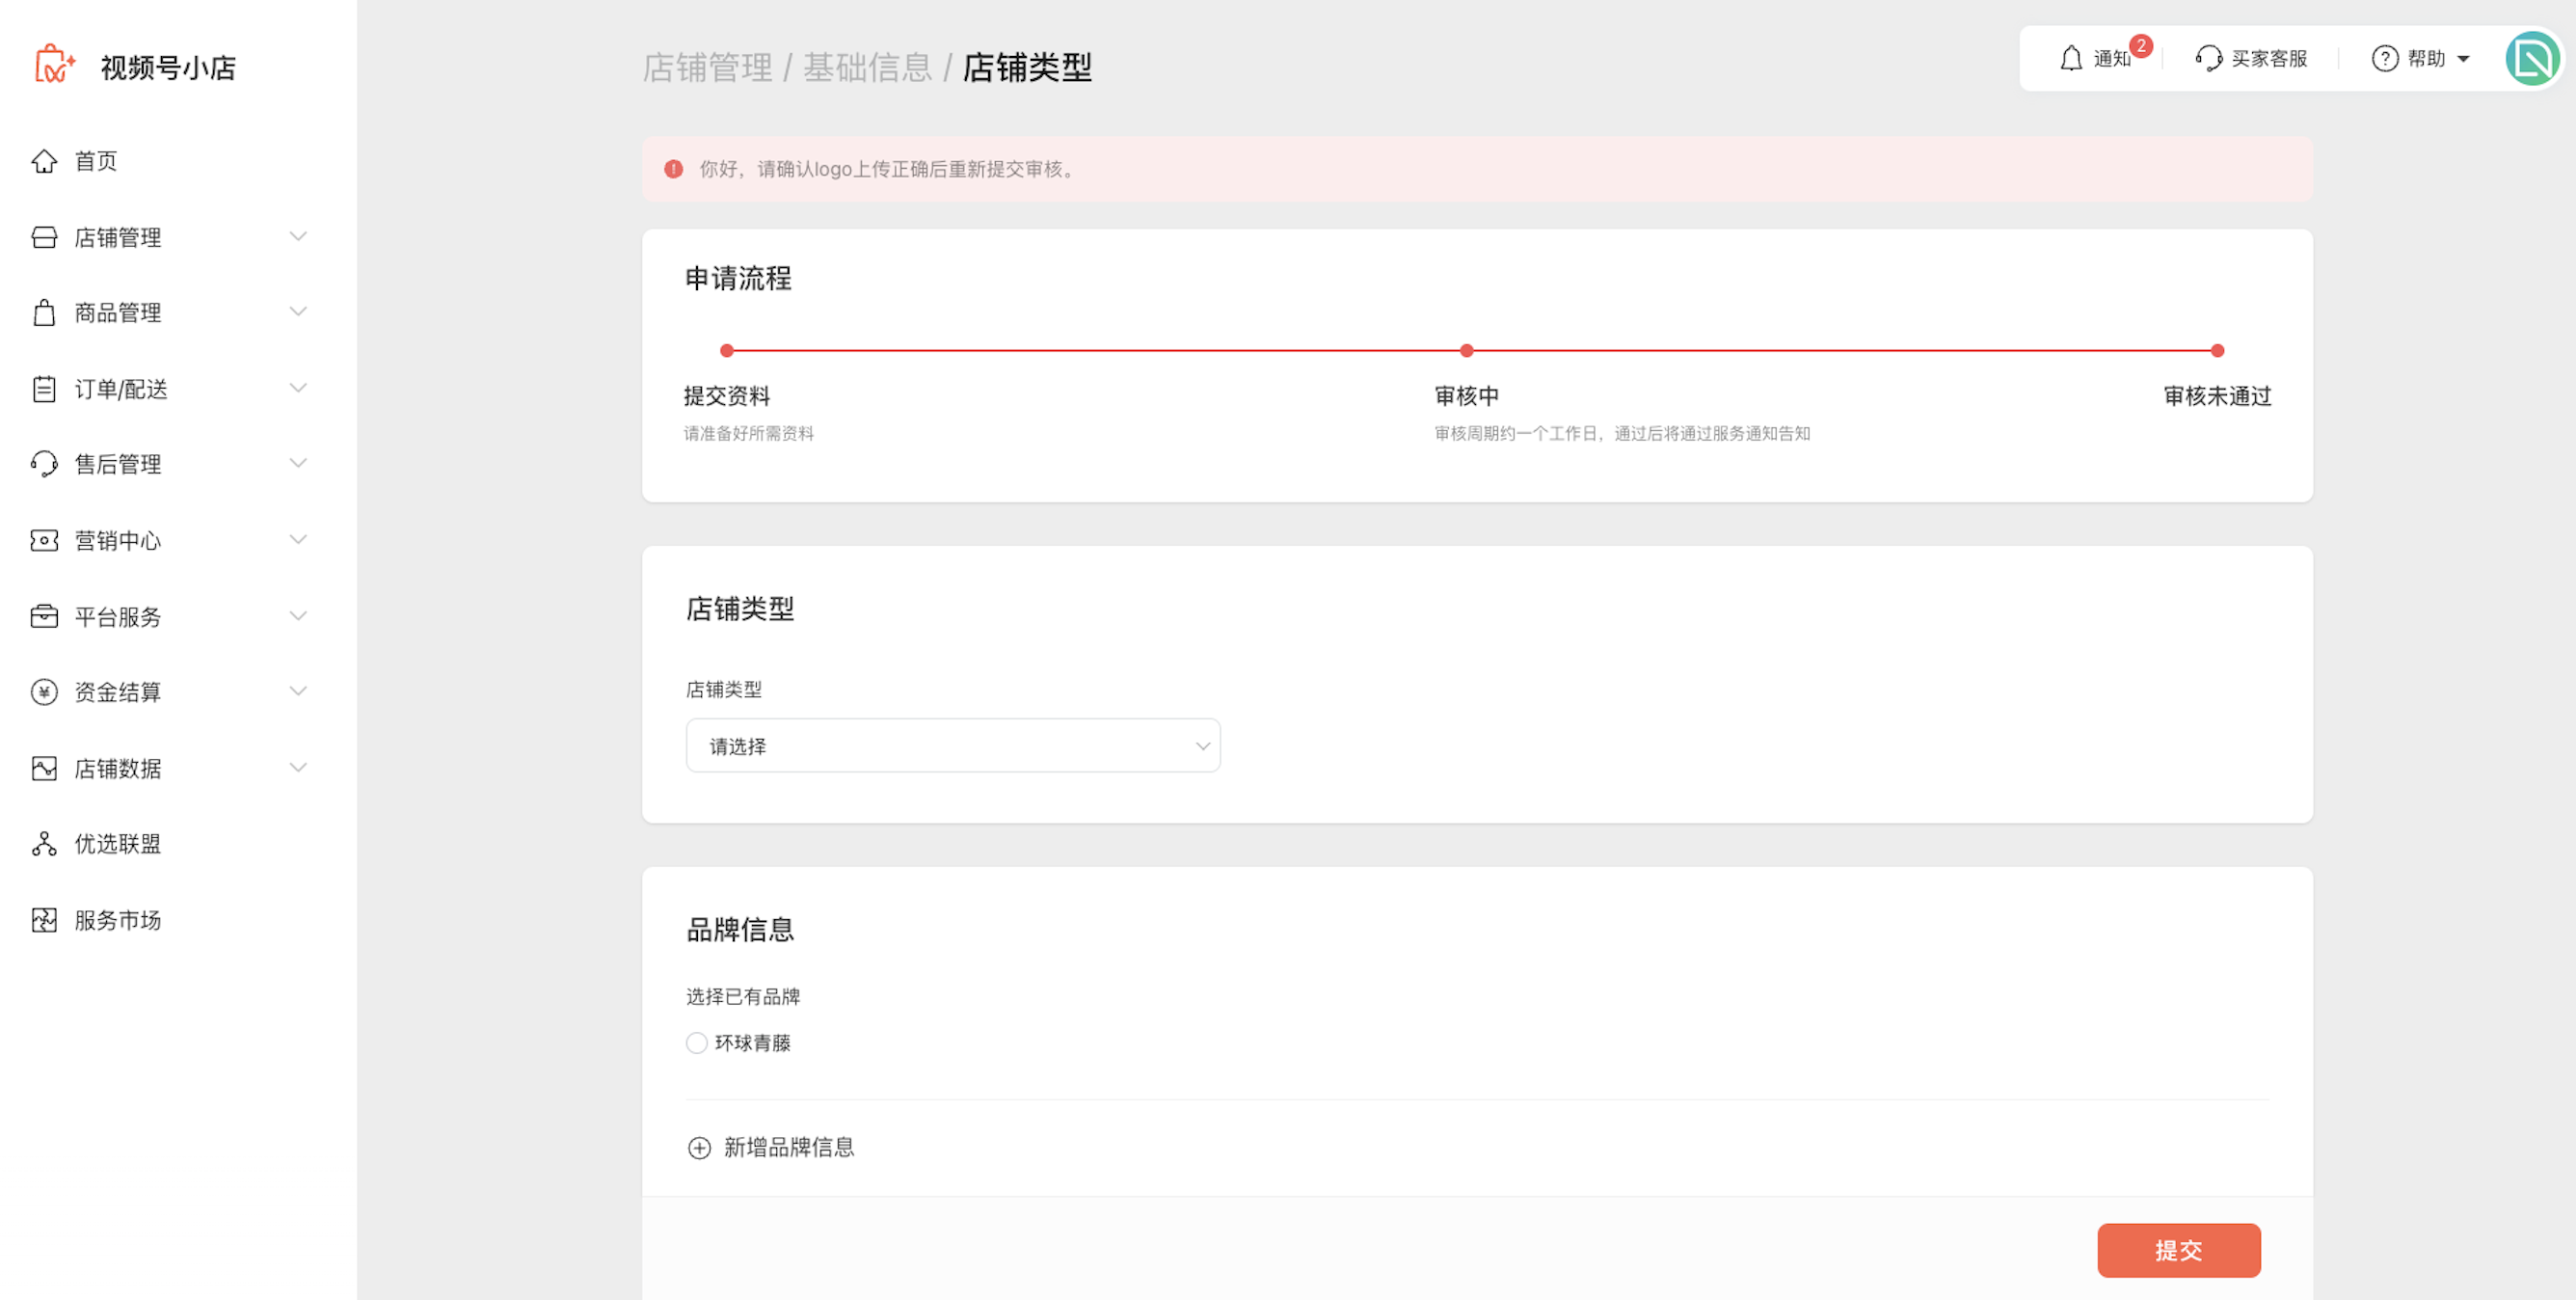Click the help question mark icon
Viewport: 2576px width, 1300px height.
2384,59
